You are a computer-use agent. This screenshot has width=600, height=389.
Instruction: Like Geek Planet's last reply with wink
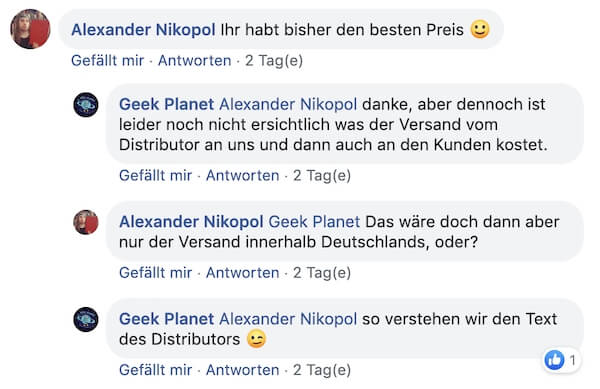[155, 370]
